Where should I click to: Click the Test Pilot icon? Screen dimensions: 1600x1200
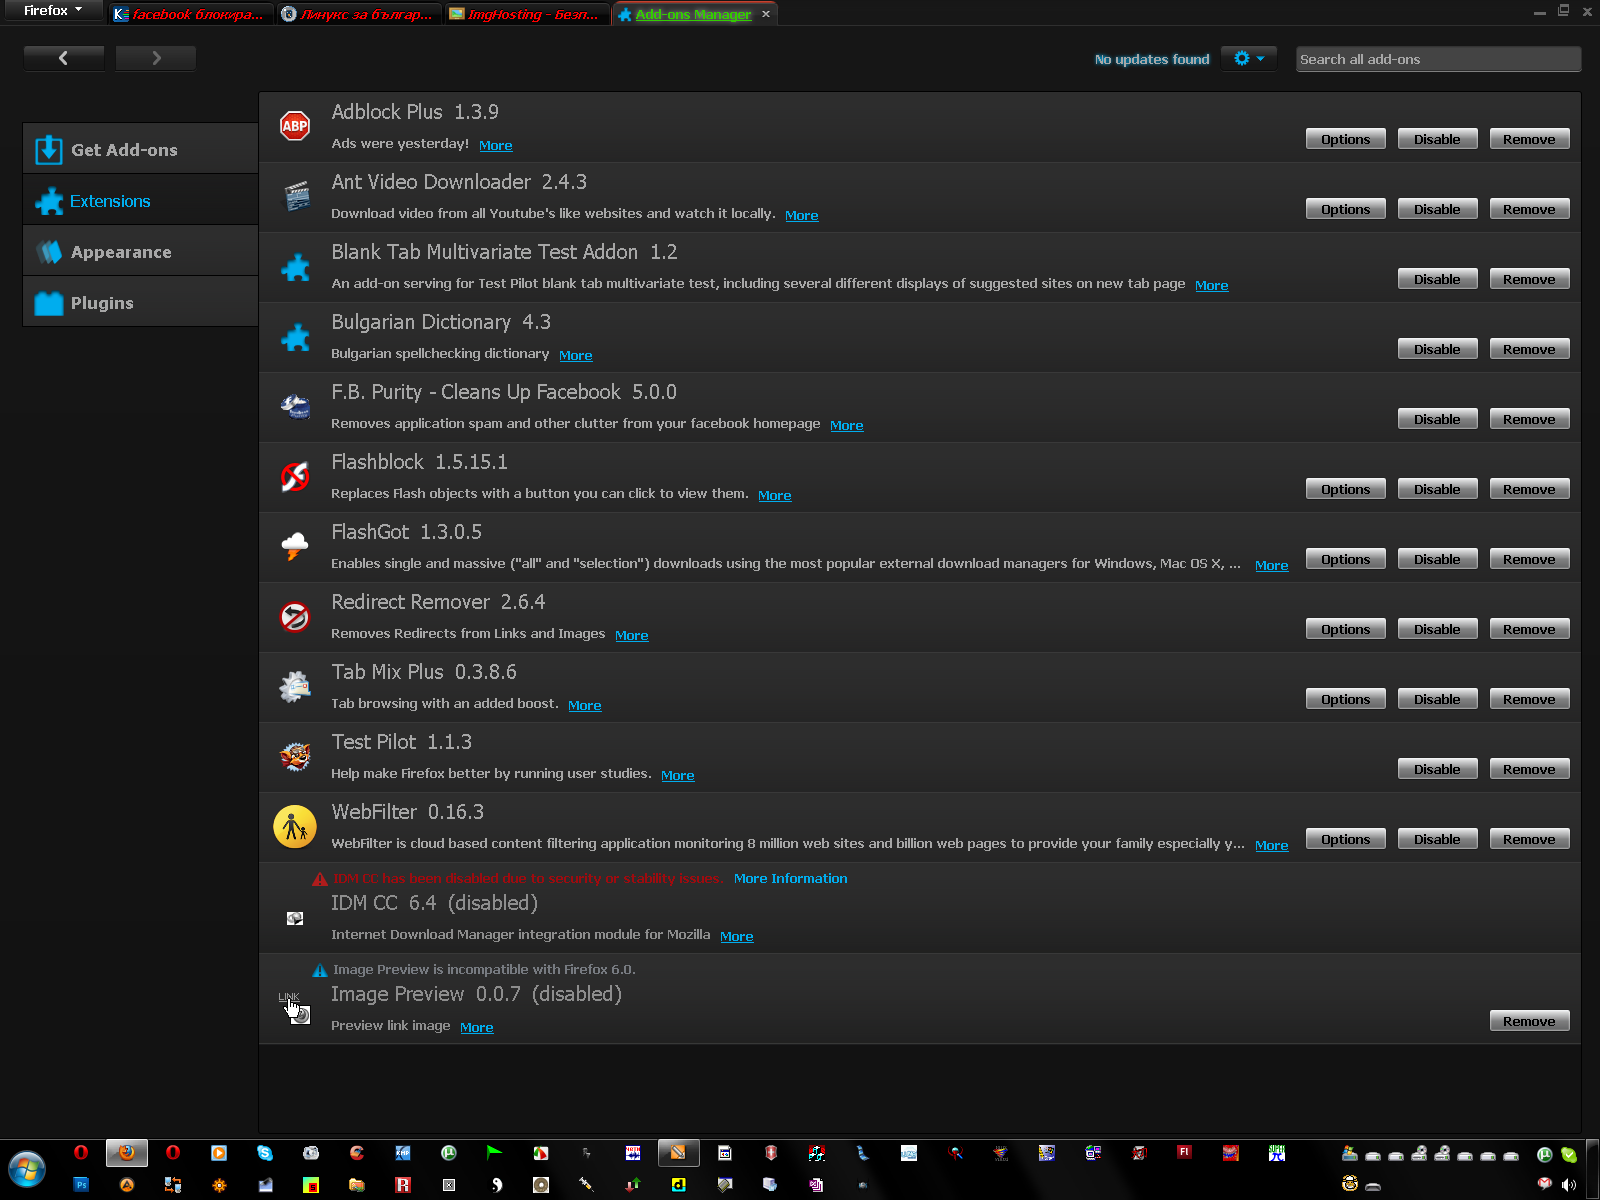click(x=295, y=757)
